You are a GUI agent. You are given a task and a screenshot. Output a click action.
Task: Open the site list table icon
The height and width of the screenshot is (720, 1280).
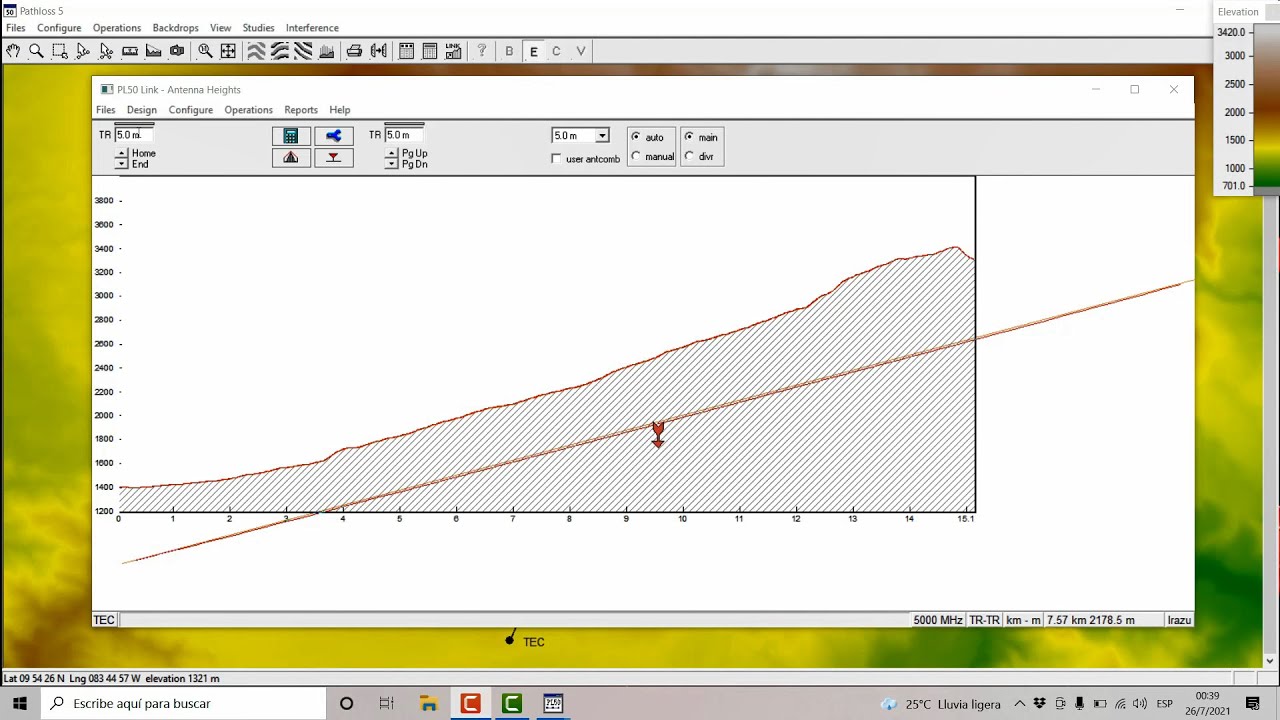[x=406, y=51]
